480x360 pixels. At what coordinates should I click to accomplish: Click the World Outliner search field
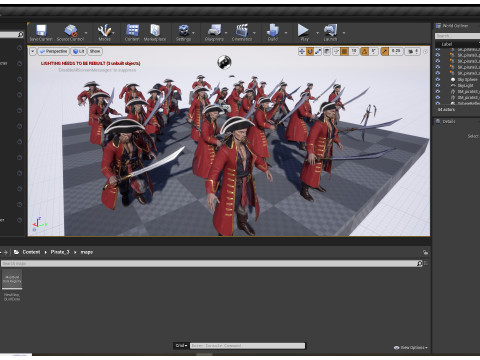457,36
